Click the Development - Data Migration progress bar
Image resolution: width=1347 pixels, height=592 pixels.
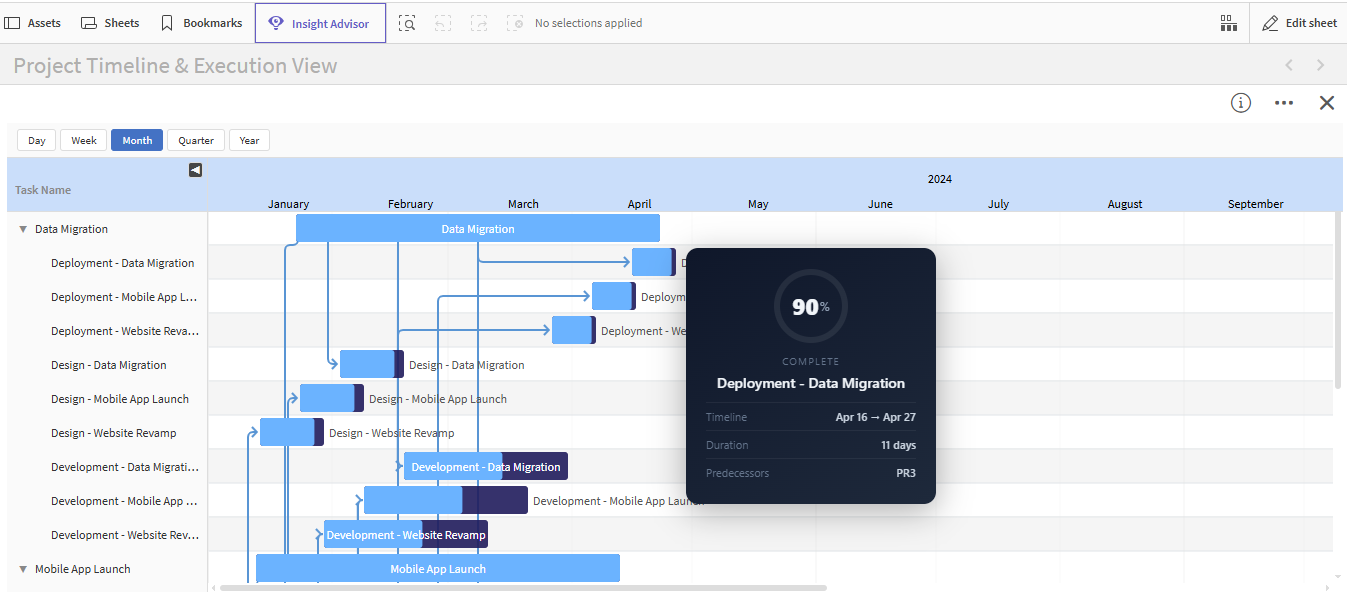pyautogui.click(x=485, y=467)
